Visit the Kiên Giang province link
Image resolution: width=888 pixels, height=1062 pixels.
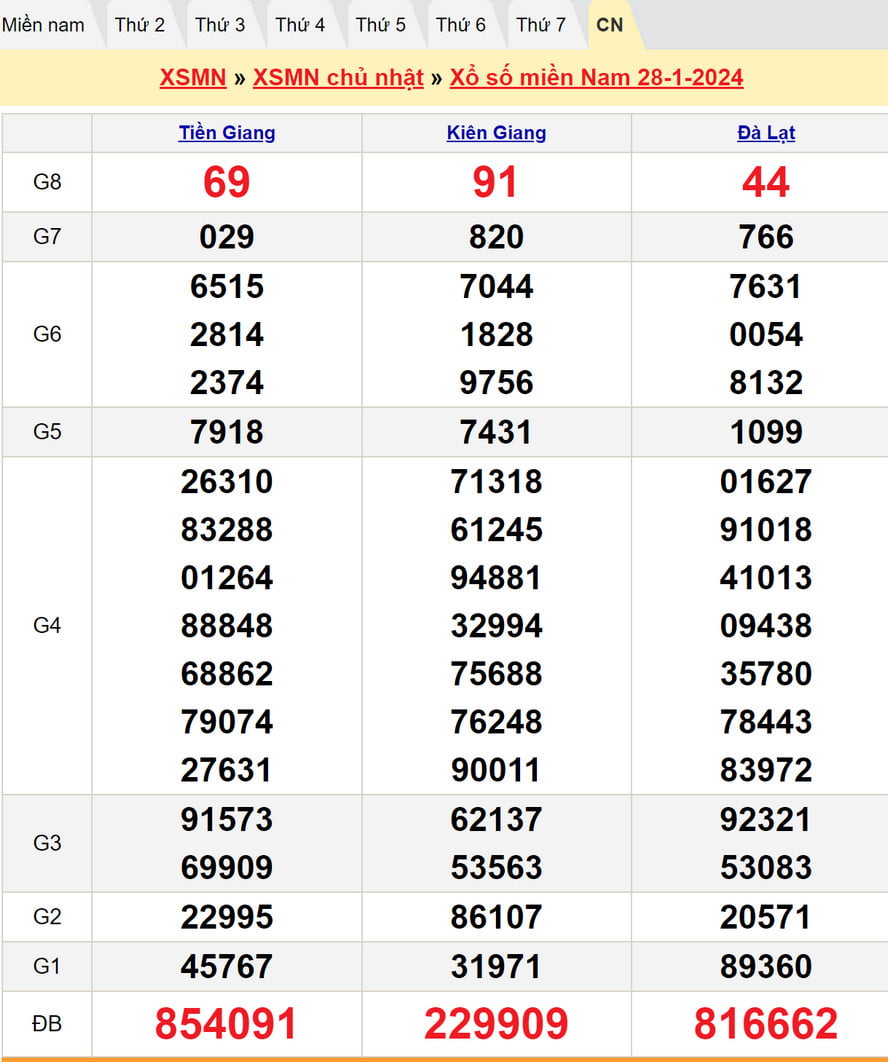[496, 133]
